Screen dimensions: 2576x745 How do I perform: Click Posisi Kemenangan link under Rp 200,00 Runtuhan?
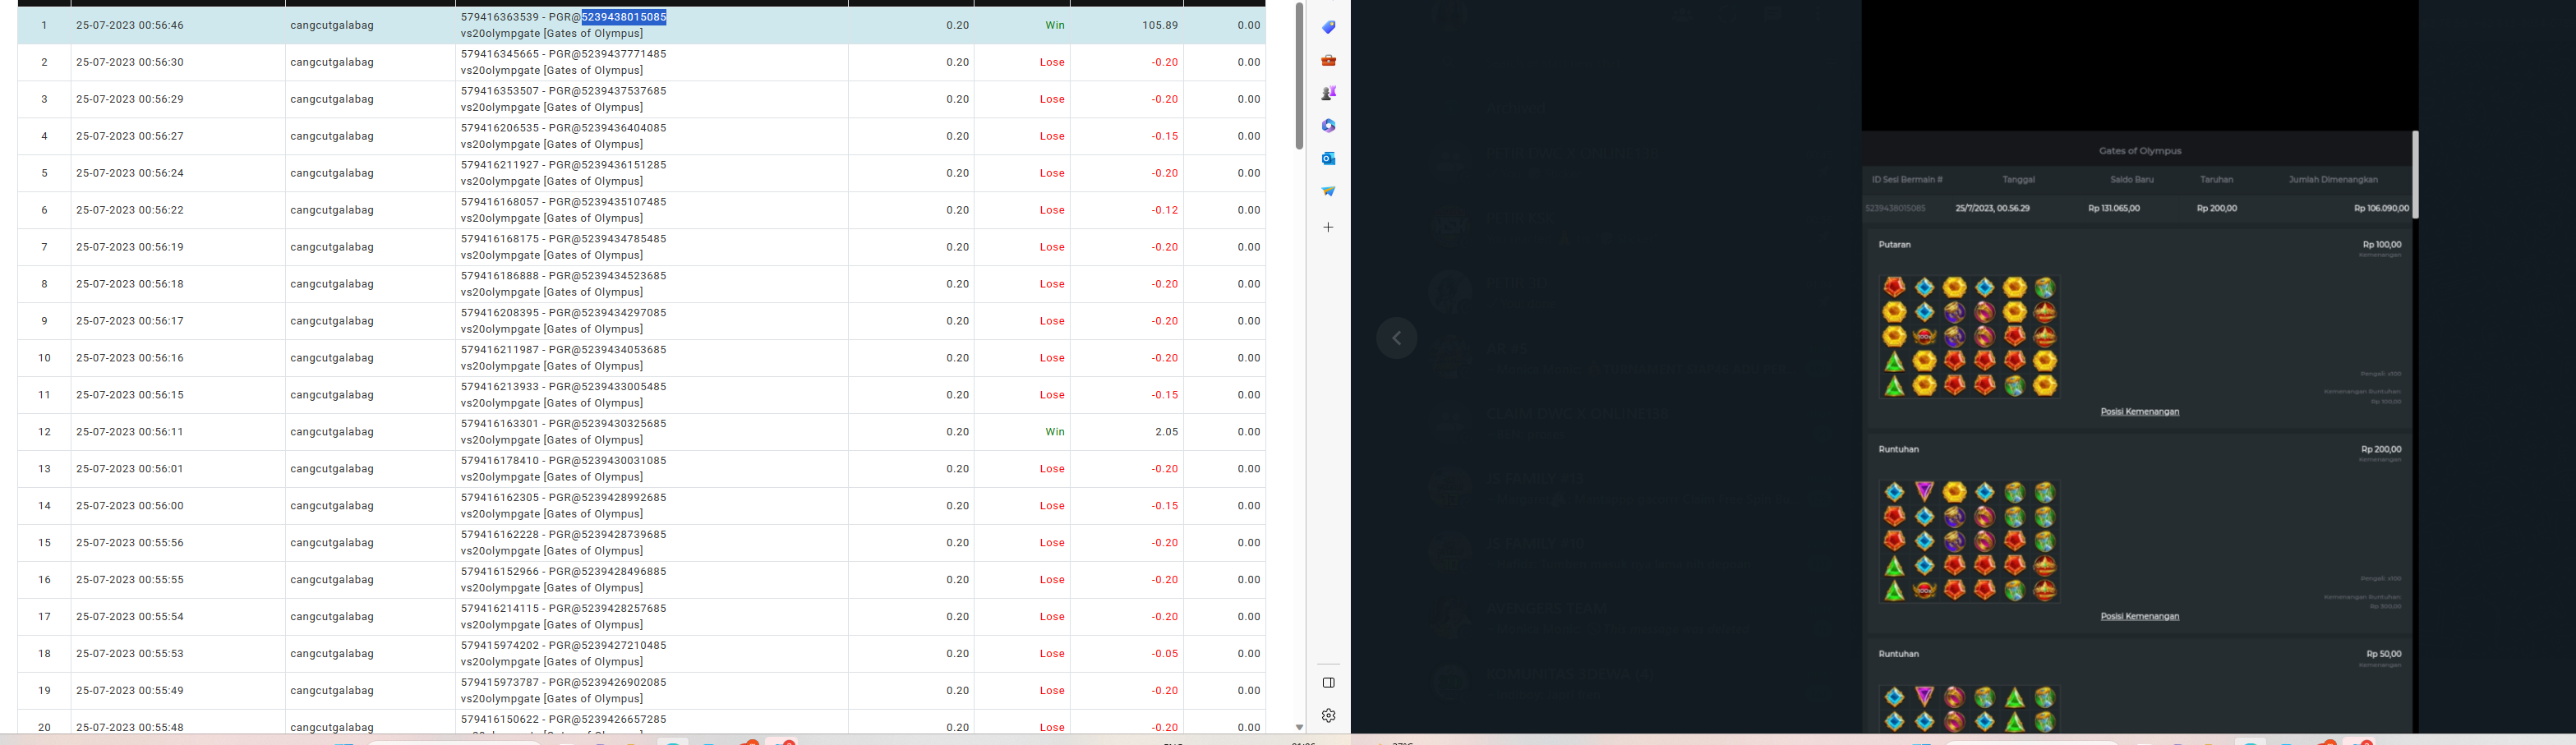tap(2139, 616)
